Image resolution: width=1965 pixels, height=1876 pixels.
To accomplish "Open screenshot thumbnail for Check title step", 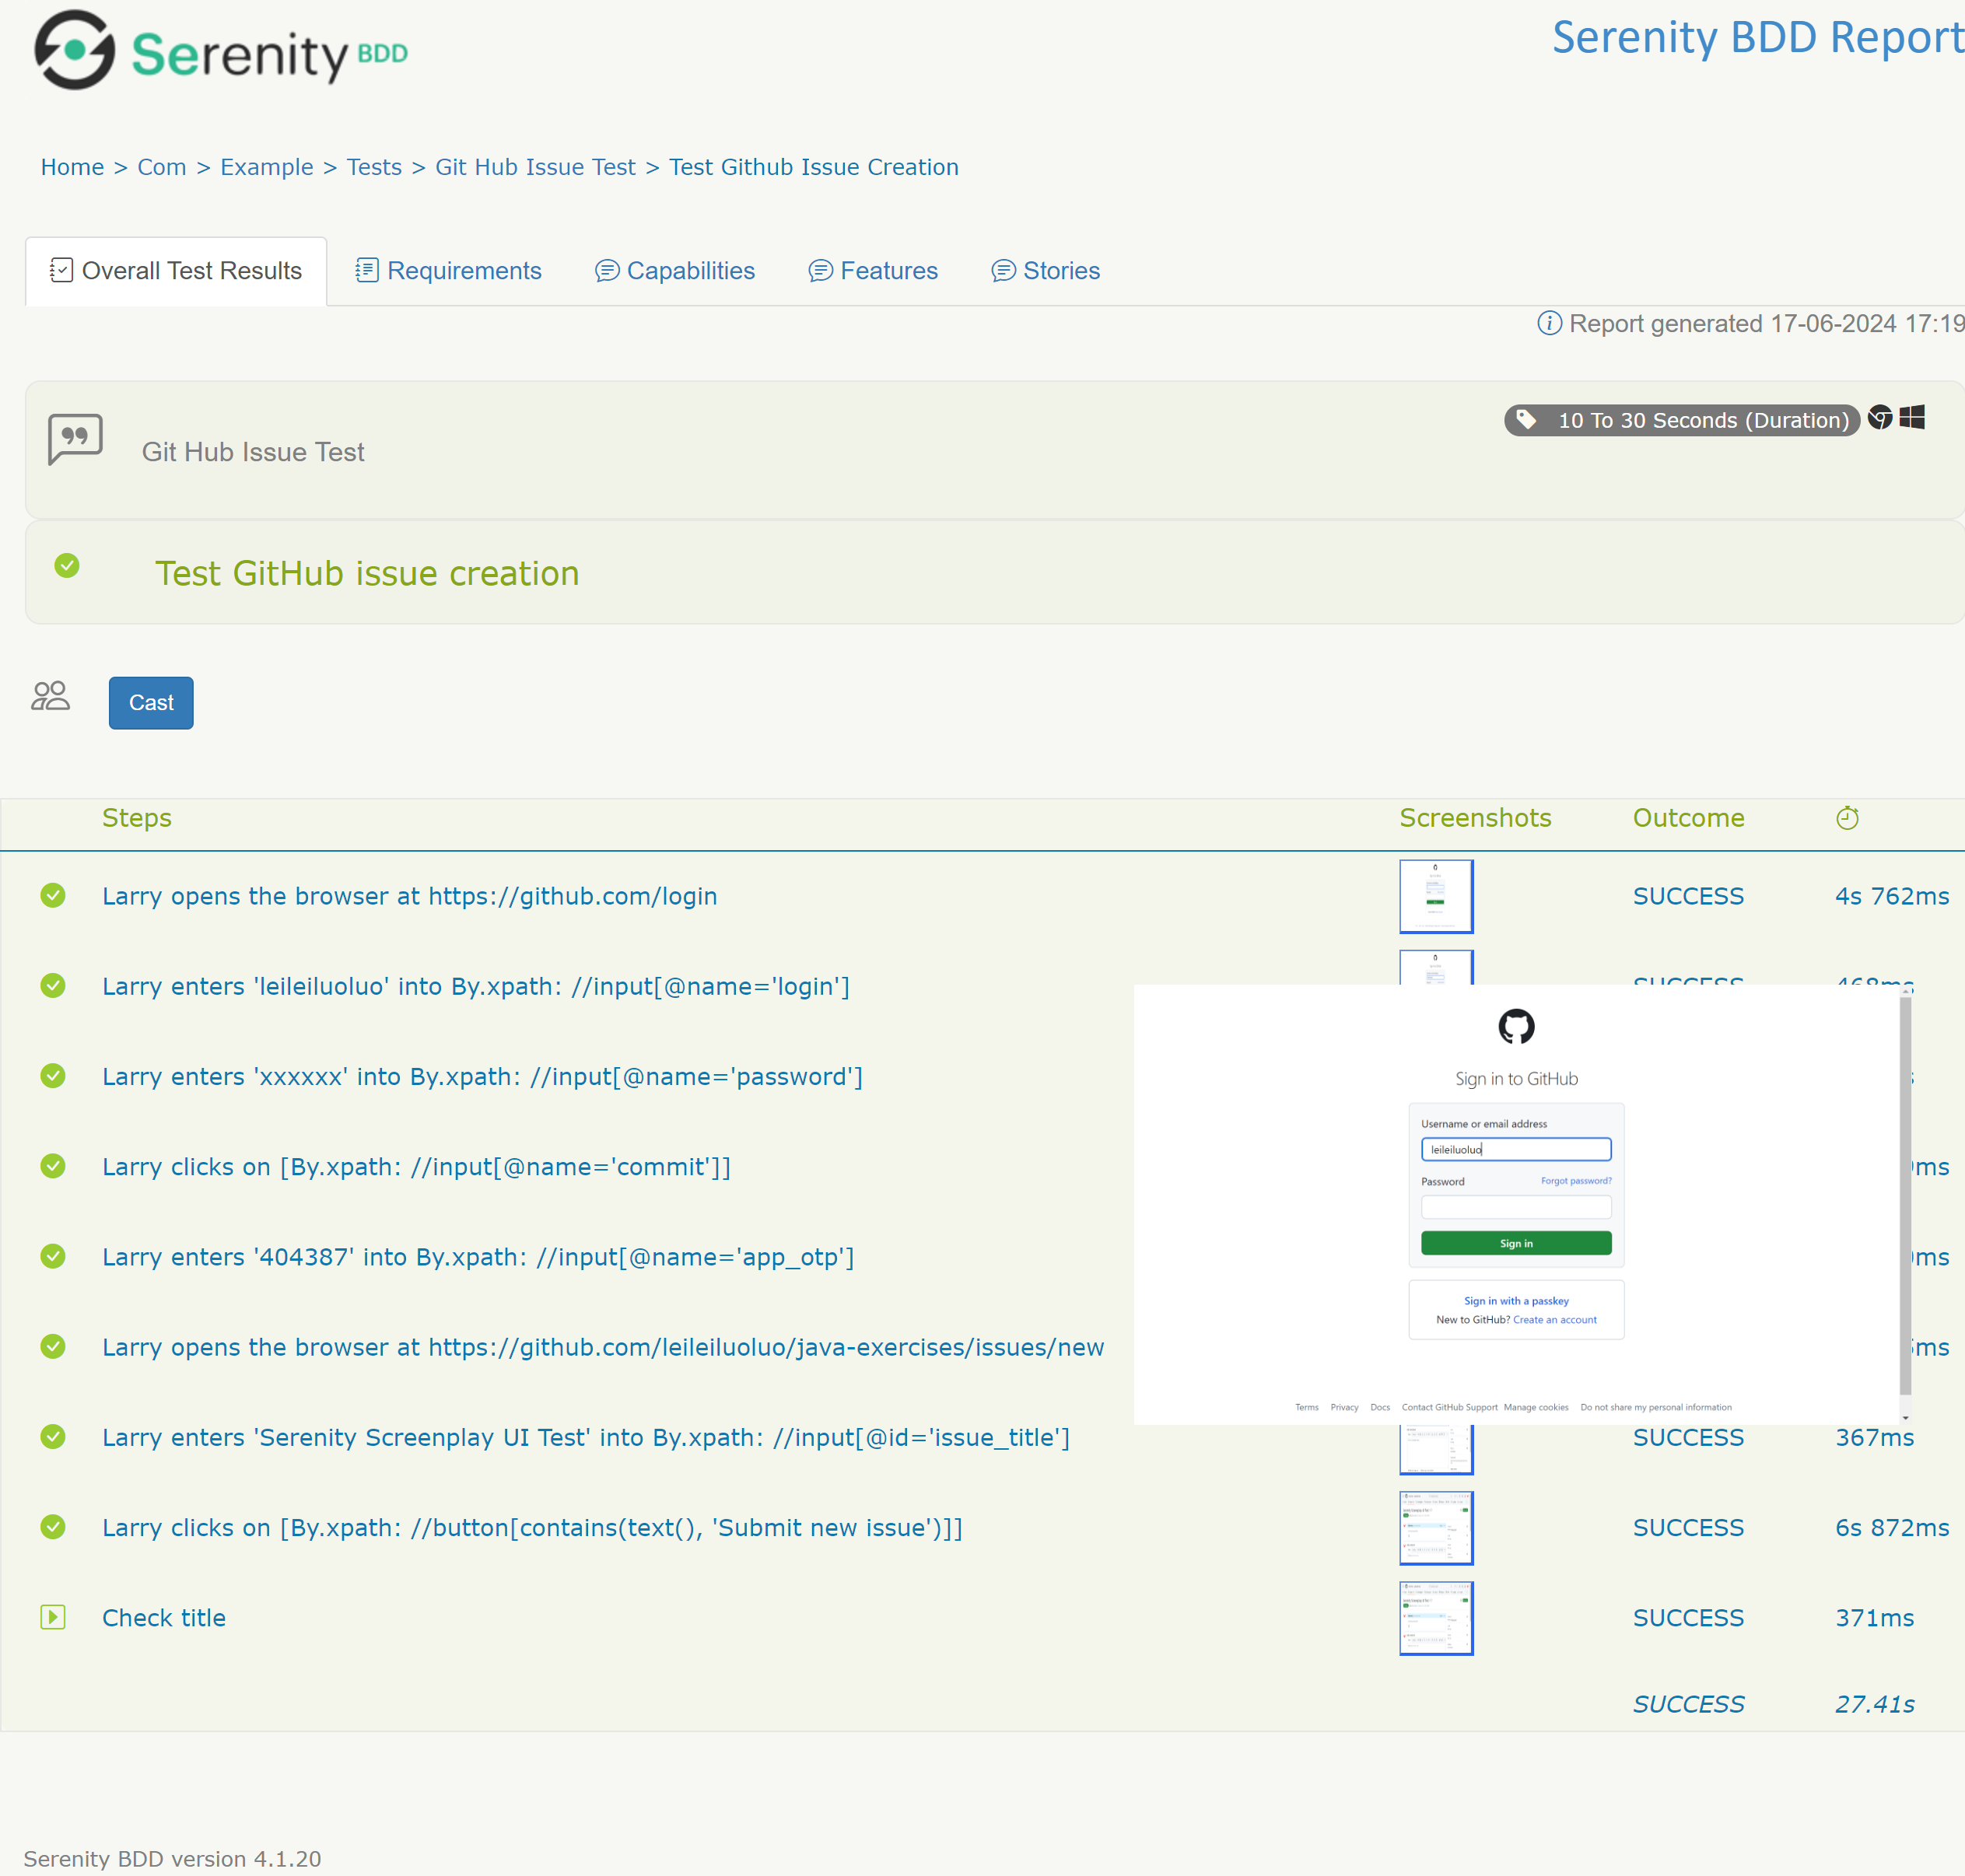I will (x=1436, y=1618).
